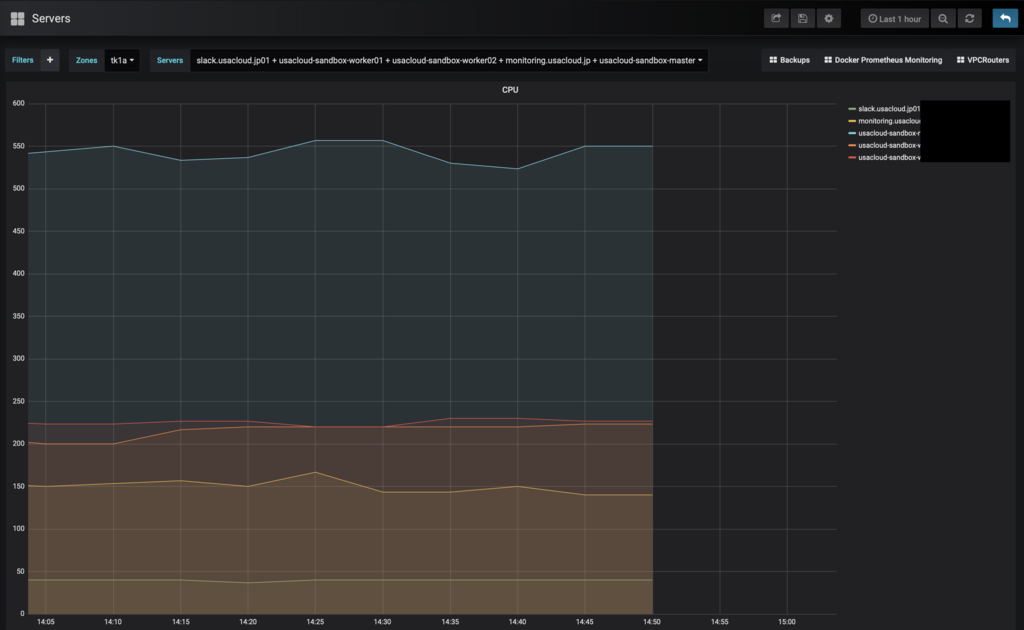Screen dimensions: 1024x630
Task: Refresh the dashboard with the refresh icon
Action: [x=970, y=18]
